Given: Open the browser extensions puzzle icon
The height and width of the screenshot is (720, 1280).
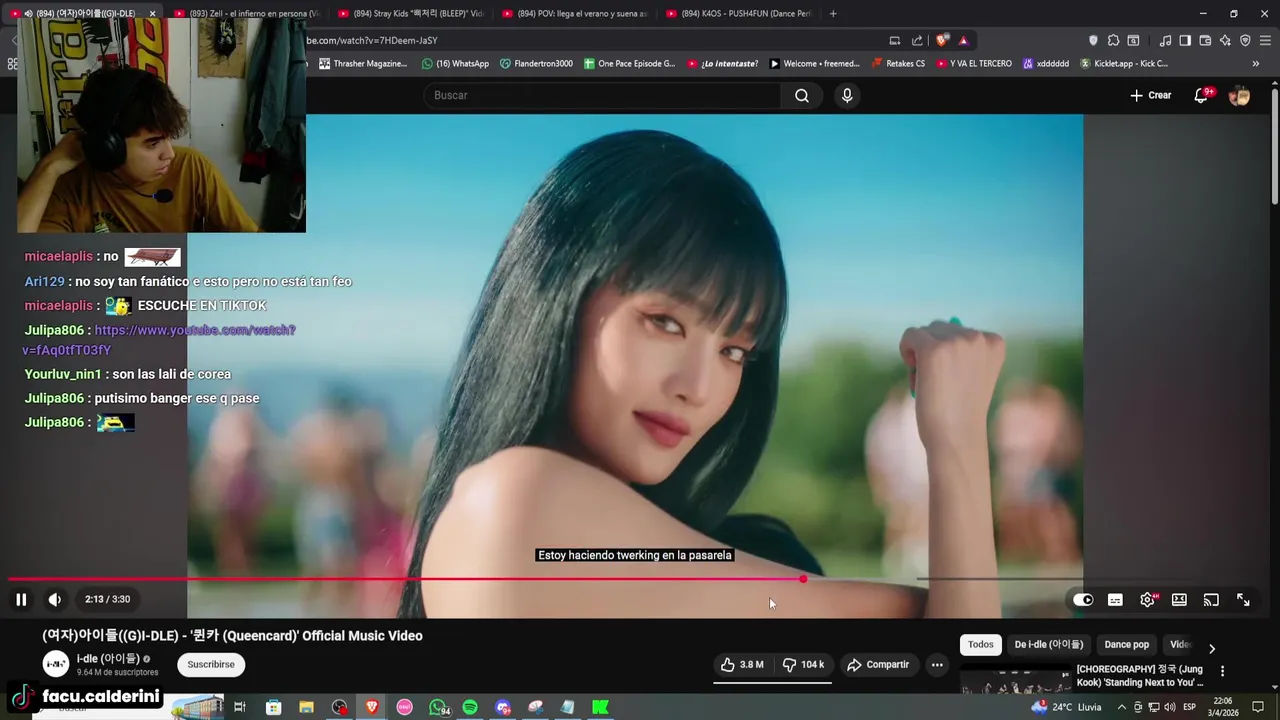Looking at the screenshot, I should (1113, 41).
